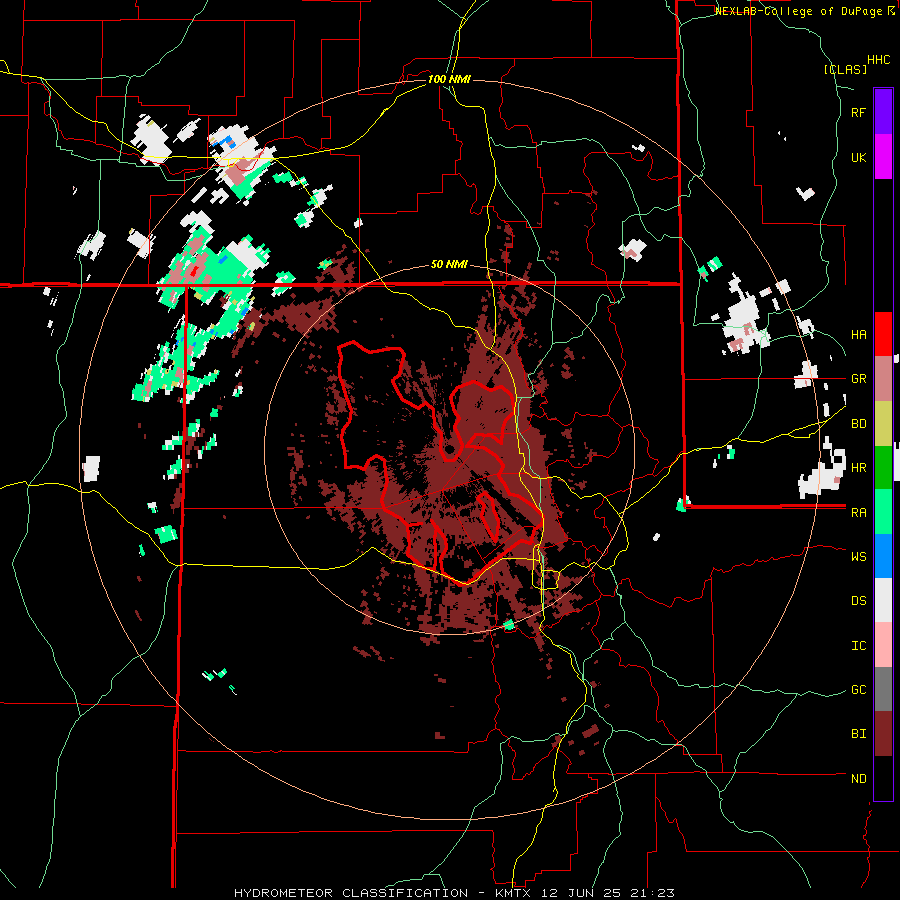Click the GC legend label
Viewport: 900px width, 900px height.
[858, 690]
